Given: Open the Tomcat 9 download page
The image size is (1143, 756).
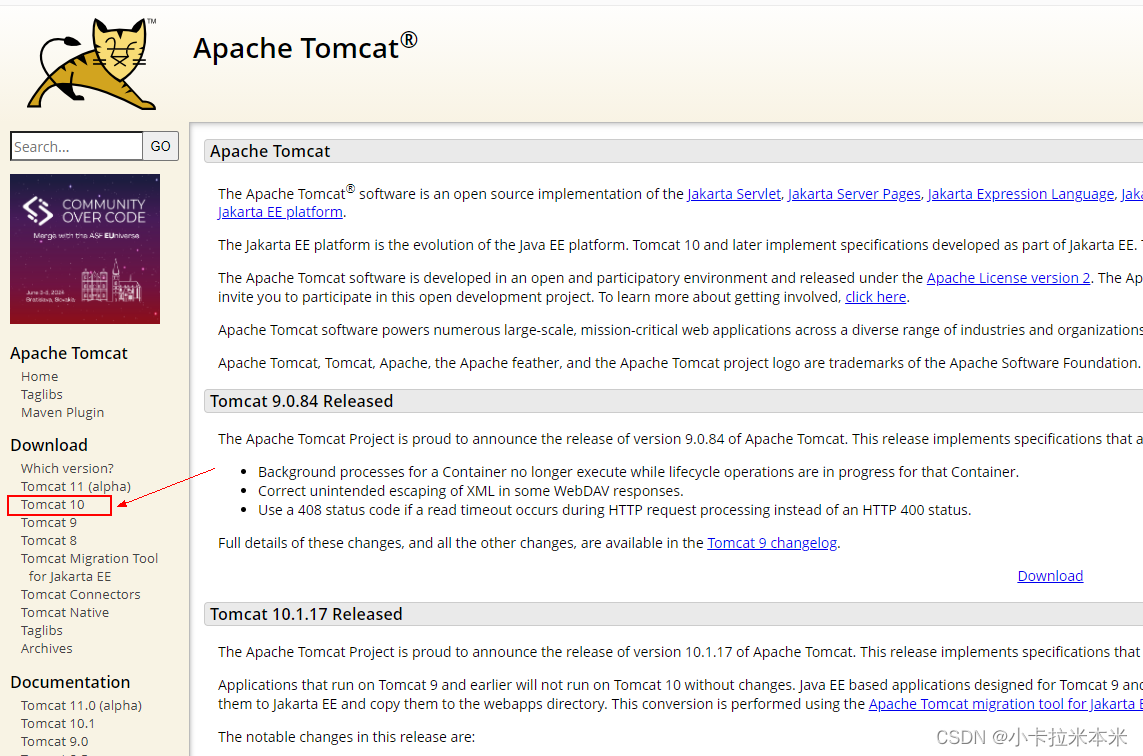Looking at the screenshot, I should point(48,522).
